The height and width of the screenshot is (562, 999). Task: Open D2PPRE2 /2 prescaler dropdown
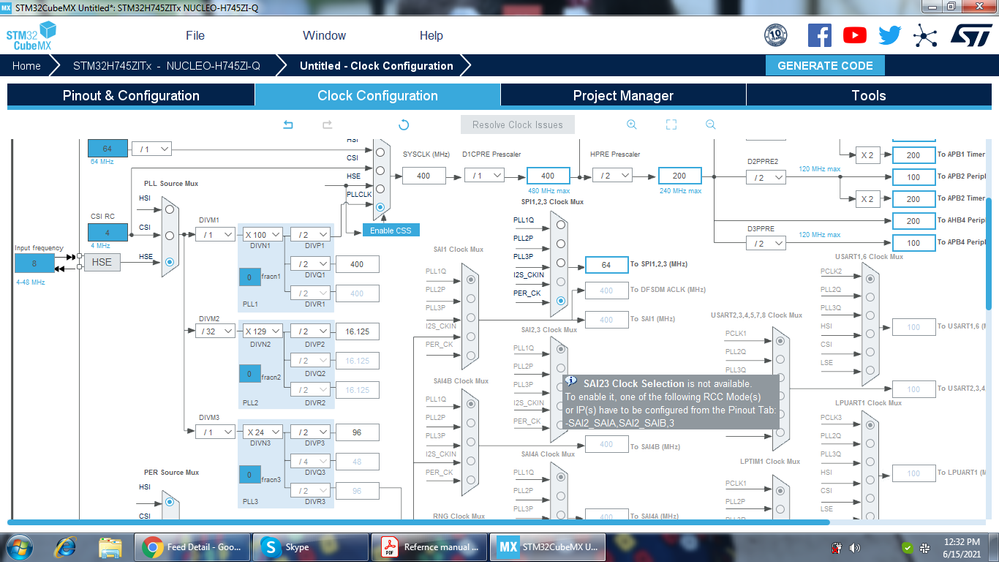tap(766, 178)
